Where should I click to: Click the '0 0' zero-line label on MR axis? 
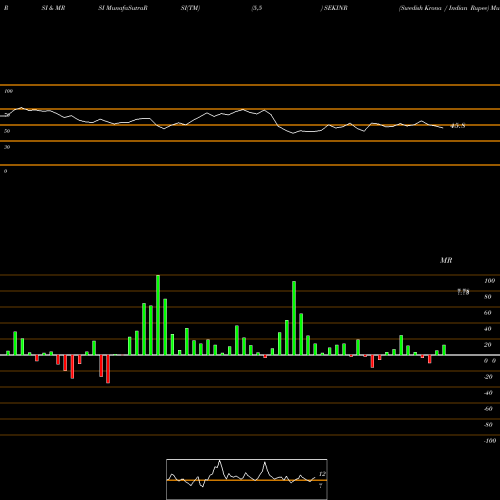tap(490, 361)
